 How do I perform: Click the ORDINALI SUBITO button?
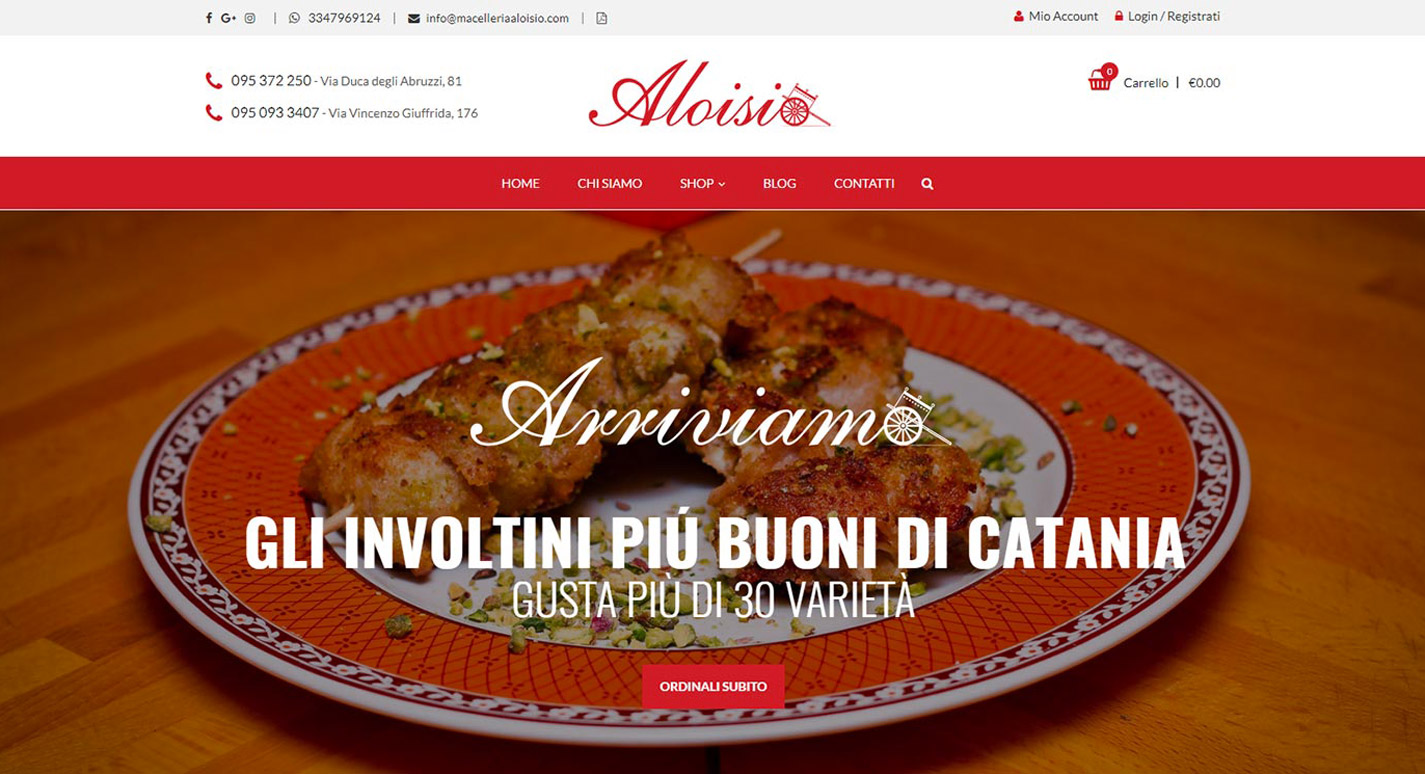click(x=713, y=687)
